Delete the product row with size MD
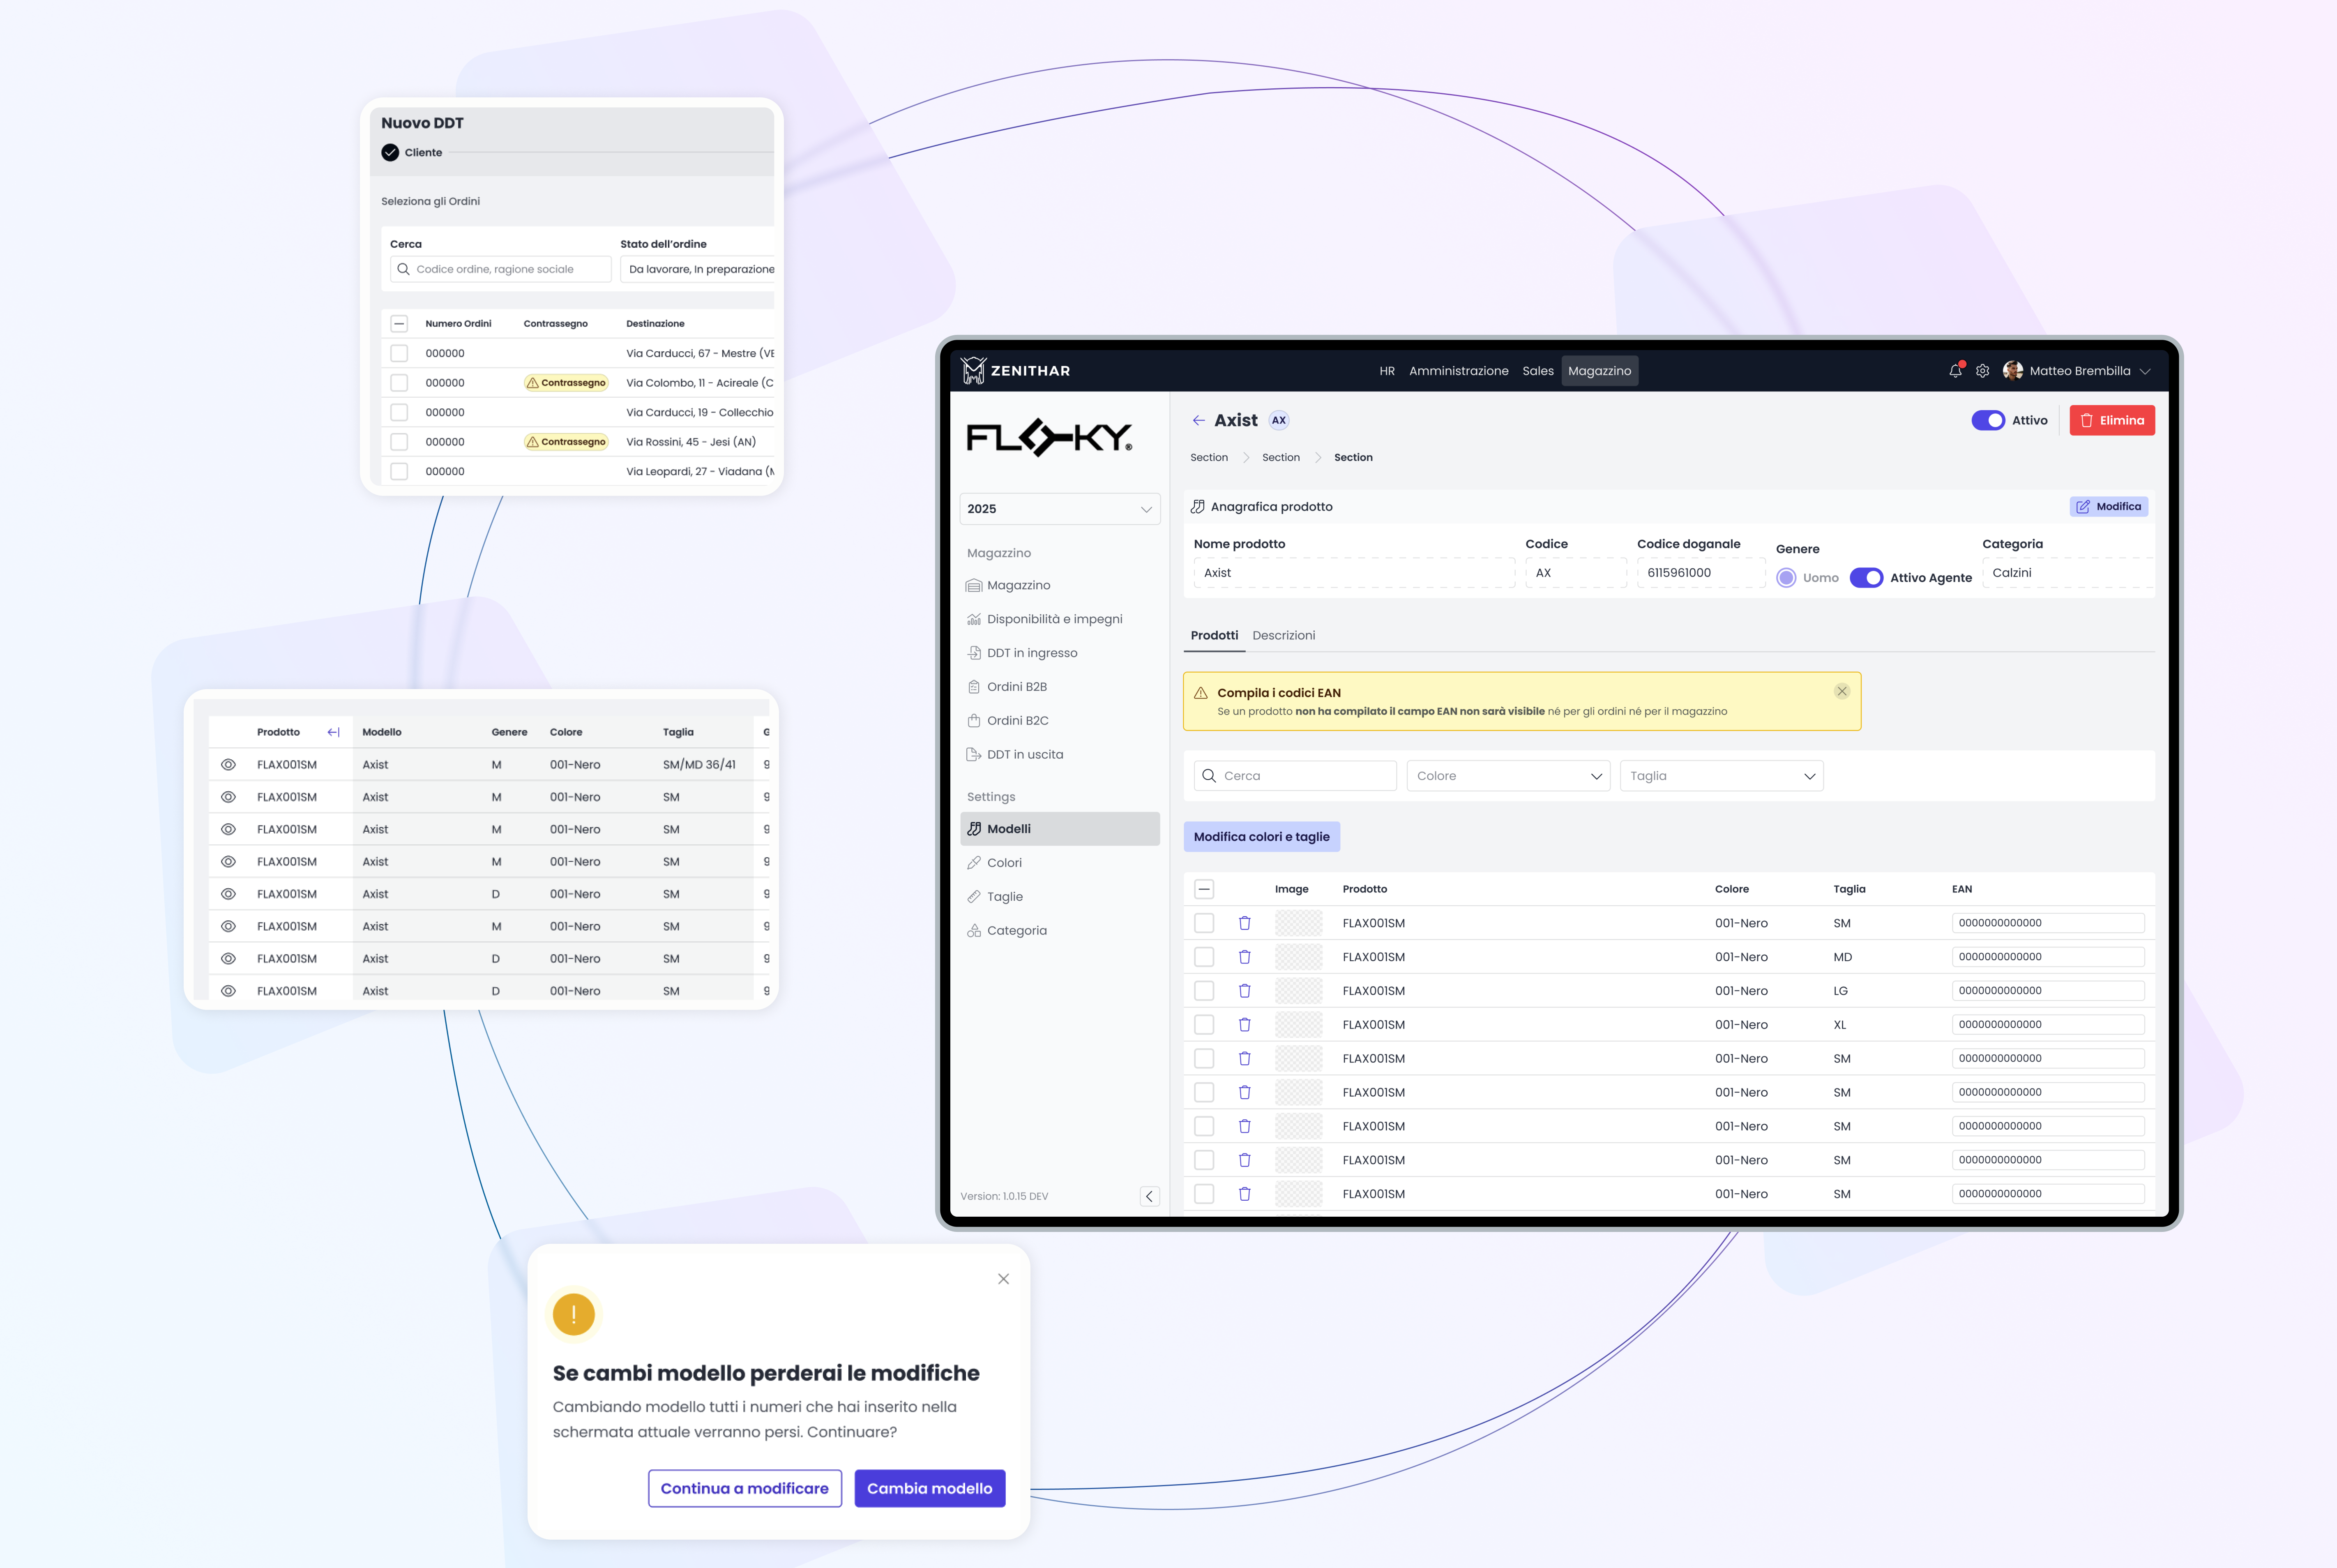This screenshot has width=2337, height=1568. coord(1244,957)
